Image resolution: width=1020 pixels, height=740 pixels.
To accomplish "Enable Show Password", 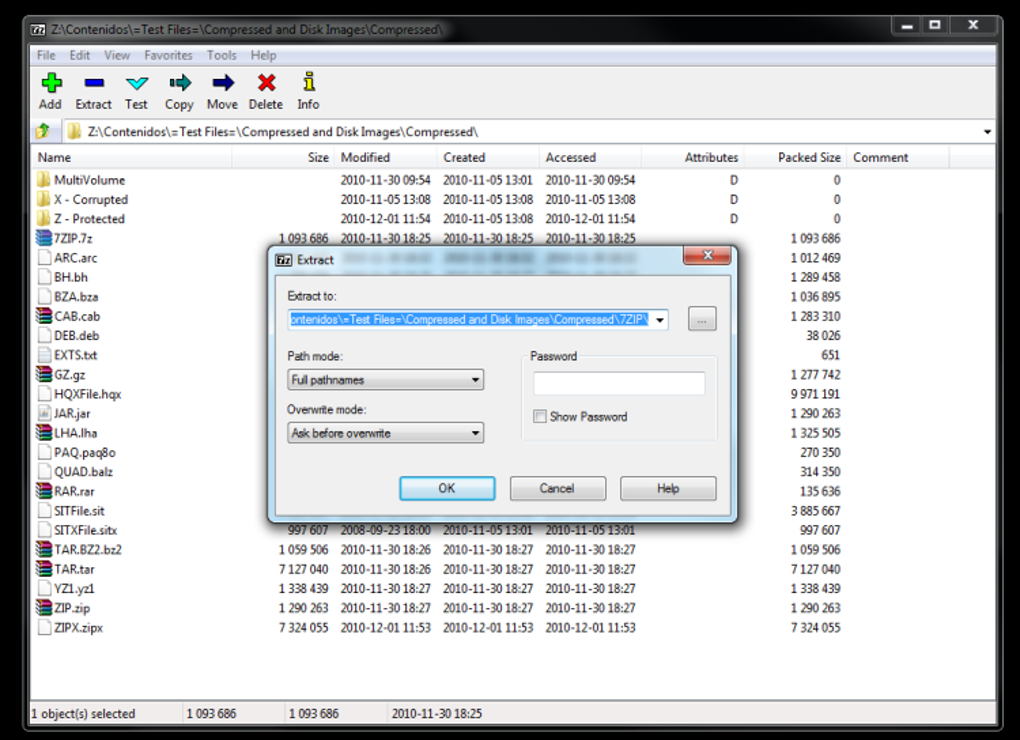I will (539, 417).
